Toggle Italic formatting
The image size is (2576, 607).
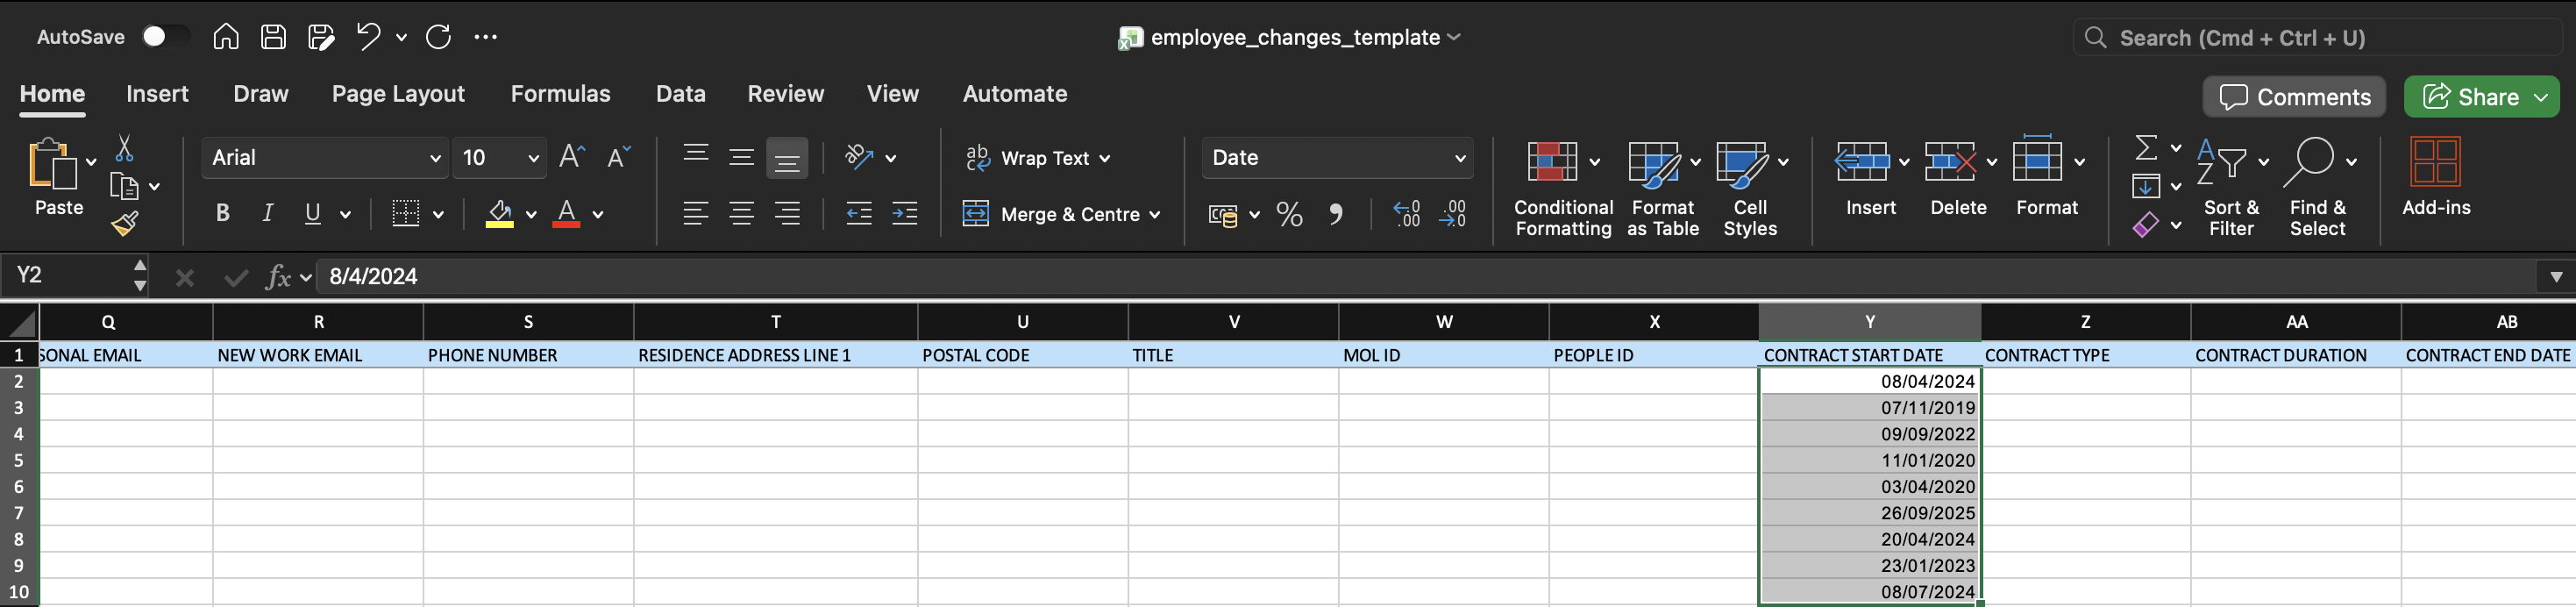coord(268,214)
